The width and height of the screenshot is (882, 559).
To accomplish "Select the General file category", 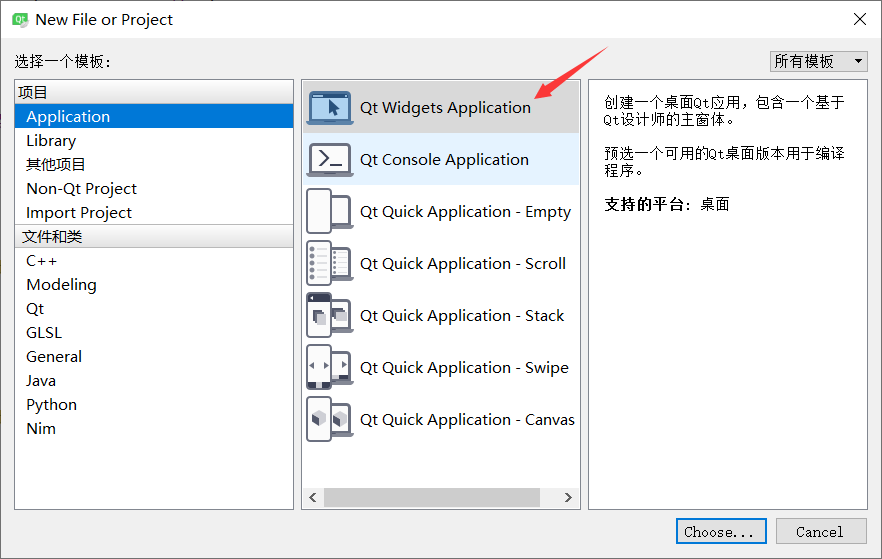I will click(x=154, y=357).
